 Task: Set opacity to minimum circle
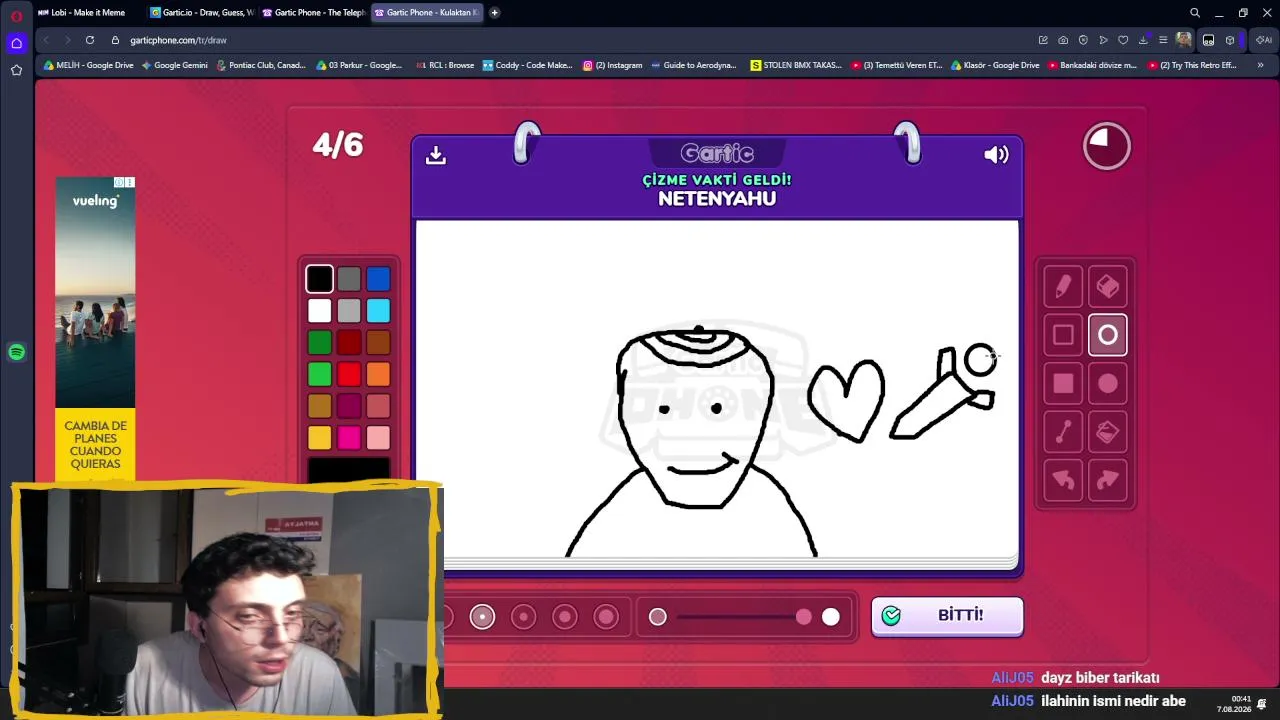[x=657, y=617]
